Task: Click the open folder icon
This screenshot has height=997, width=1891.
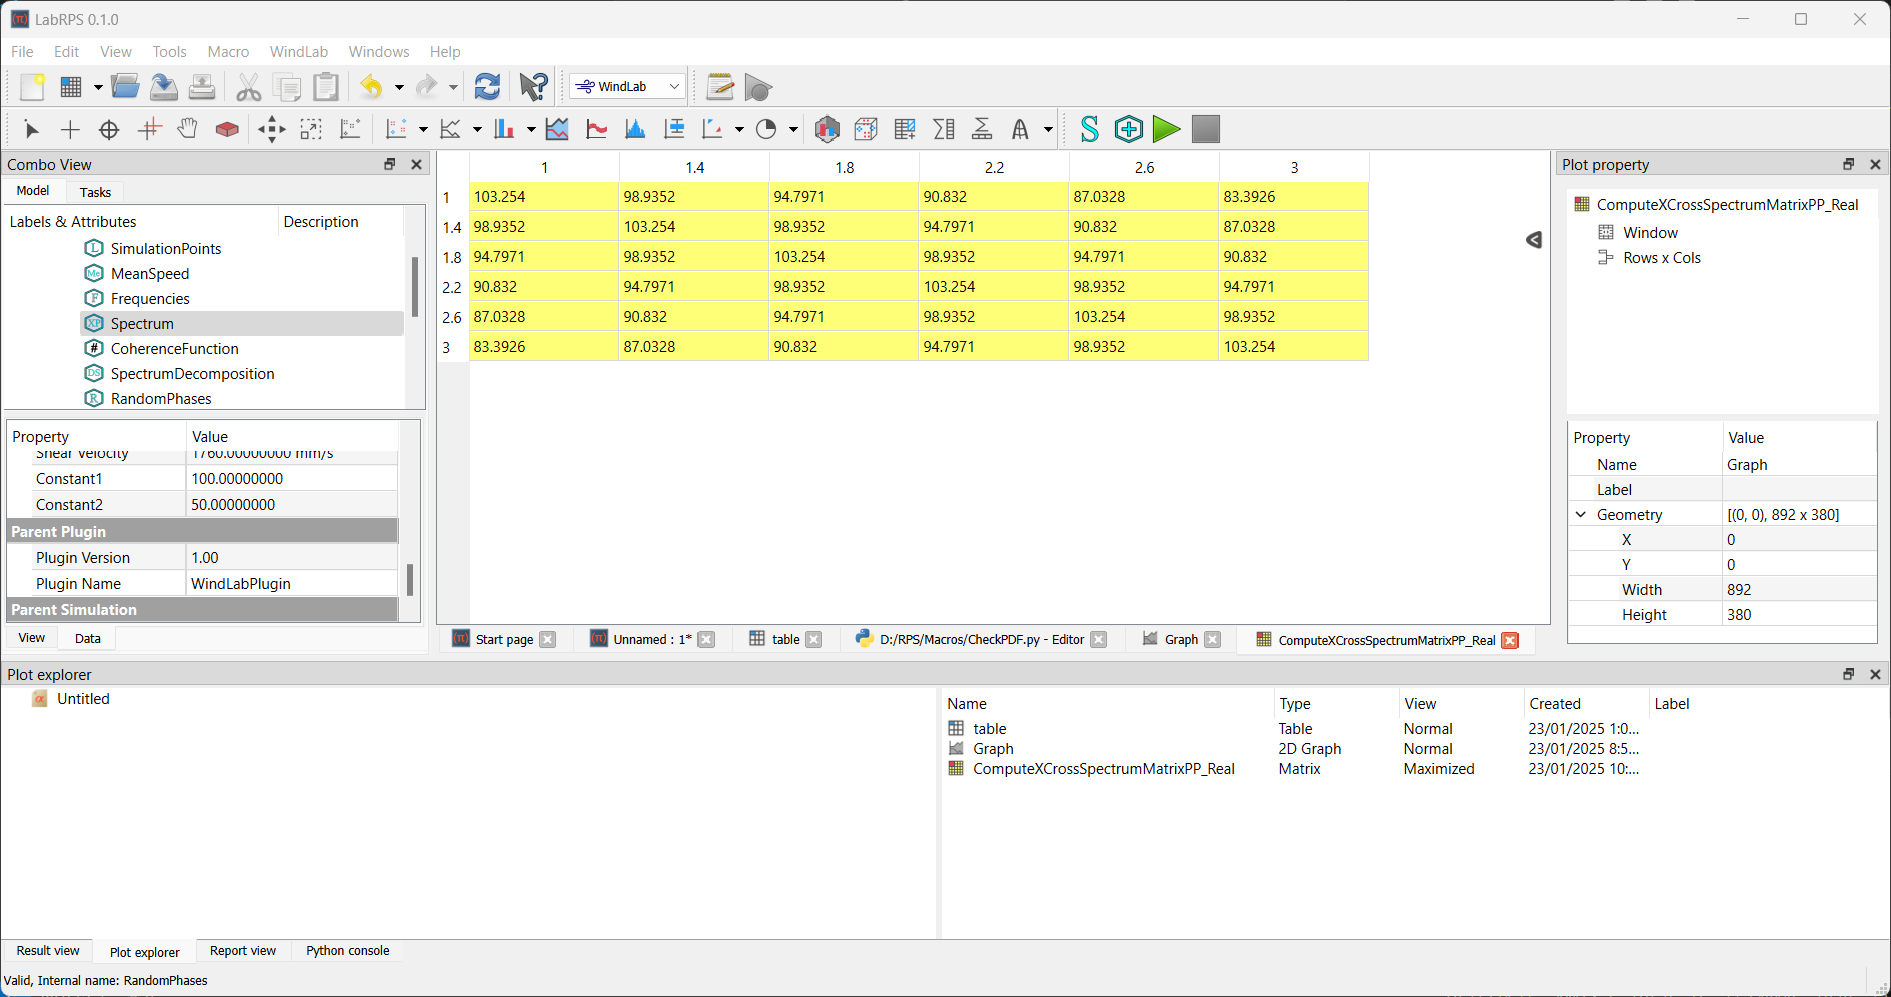Action: (125, 87)
